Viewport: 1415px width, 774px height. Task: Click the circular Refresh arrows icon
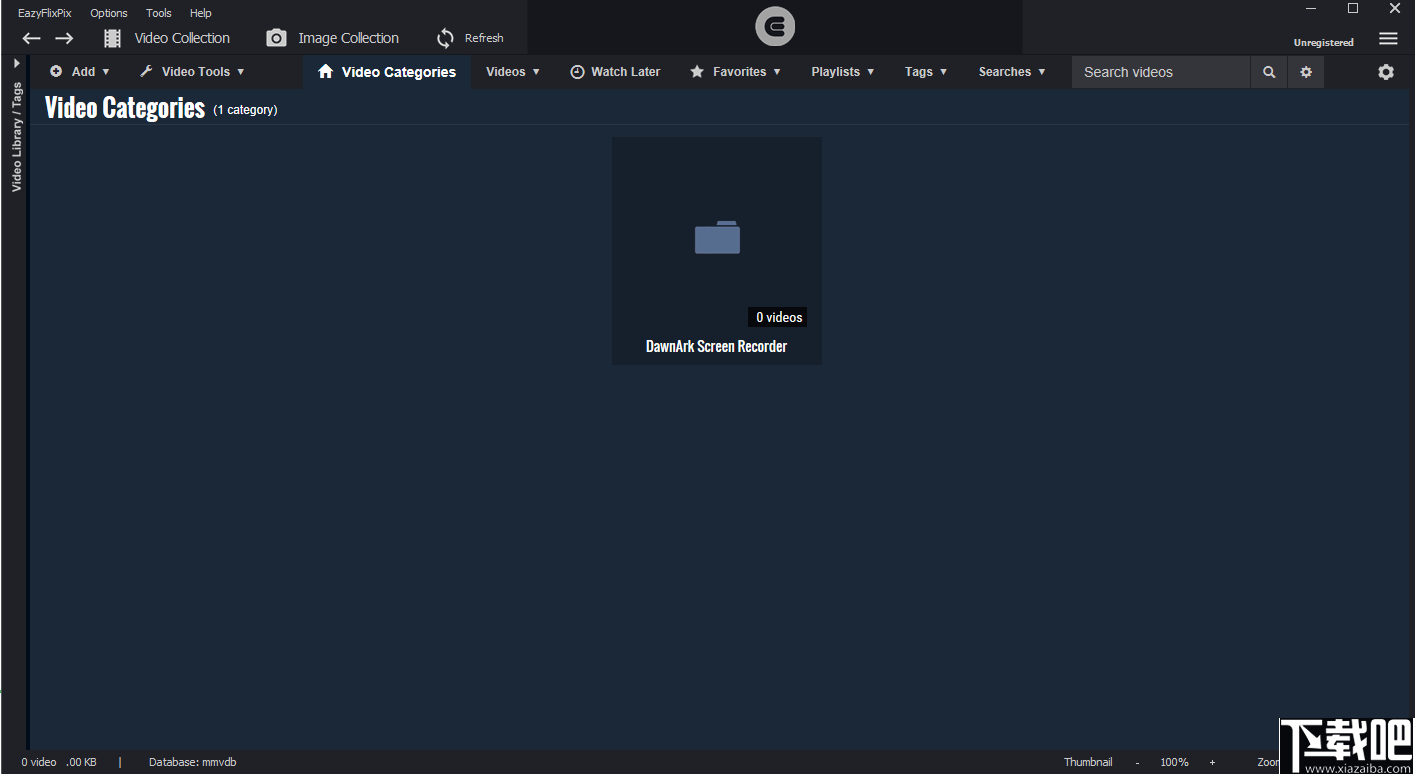coord(445,38)
